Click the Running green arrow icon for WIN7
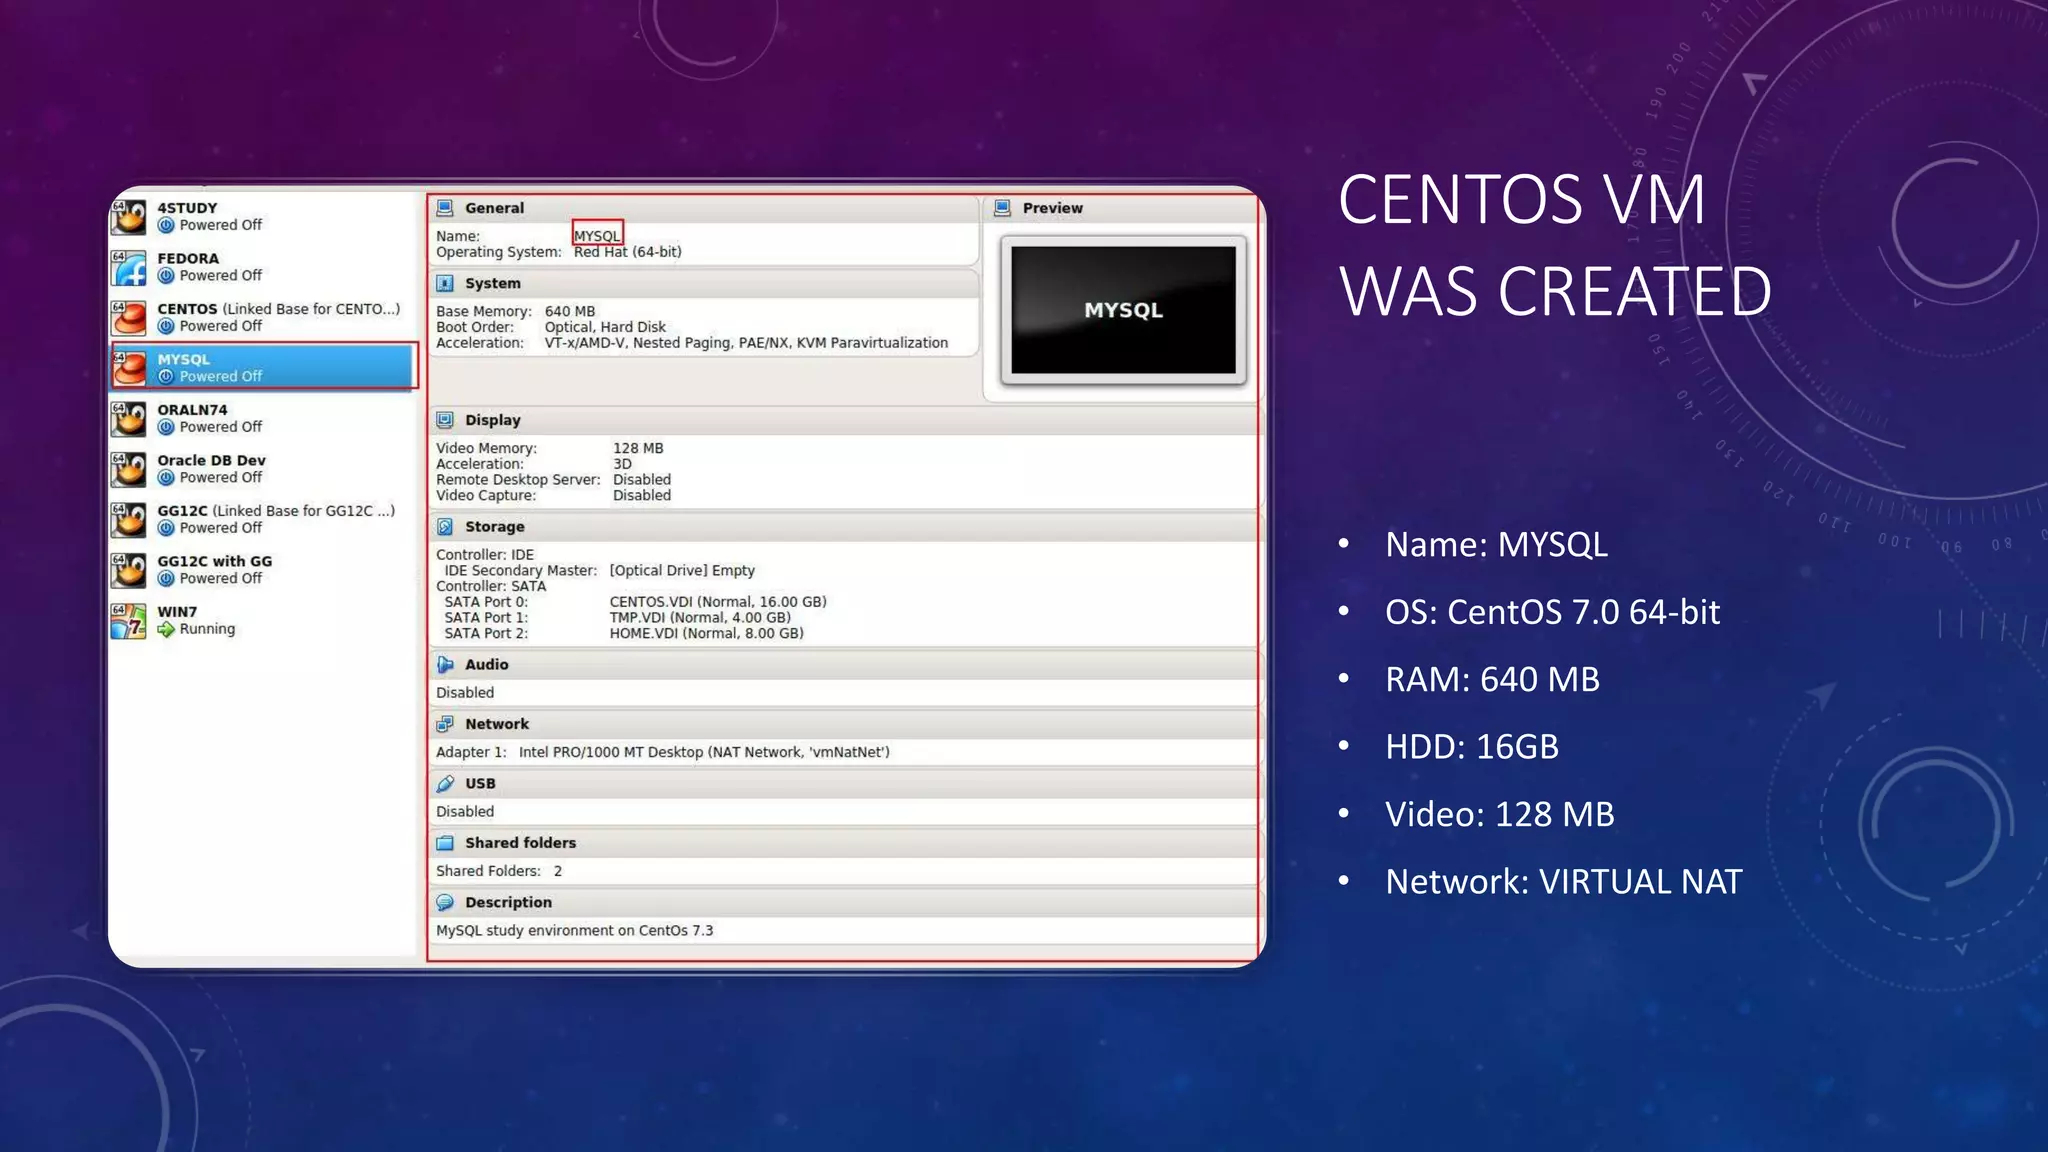This screenshot has width=2048, height=1152. click(166, 629)
